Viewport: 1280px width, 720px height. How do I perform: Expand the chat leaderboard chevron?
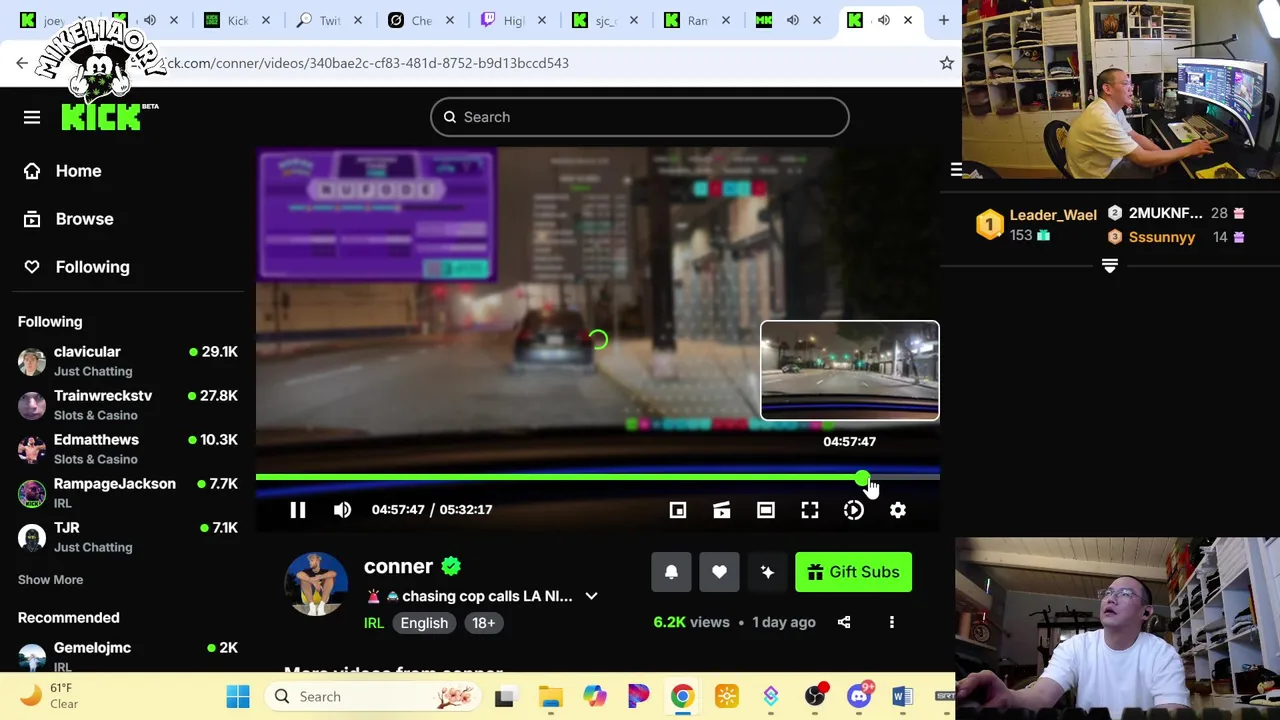pos(1109,266)
